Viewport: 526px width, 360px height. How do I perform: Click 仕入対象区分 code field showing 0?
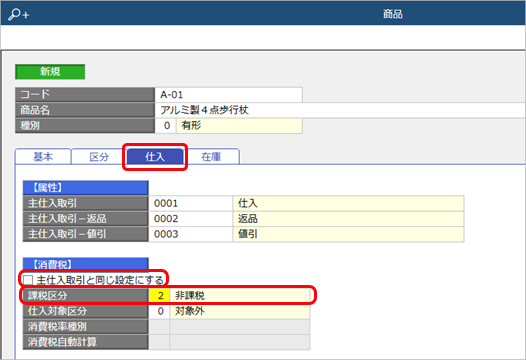coord(159,311)
